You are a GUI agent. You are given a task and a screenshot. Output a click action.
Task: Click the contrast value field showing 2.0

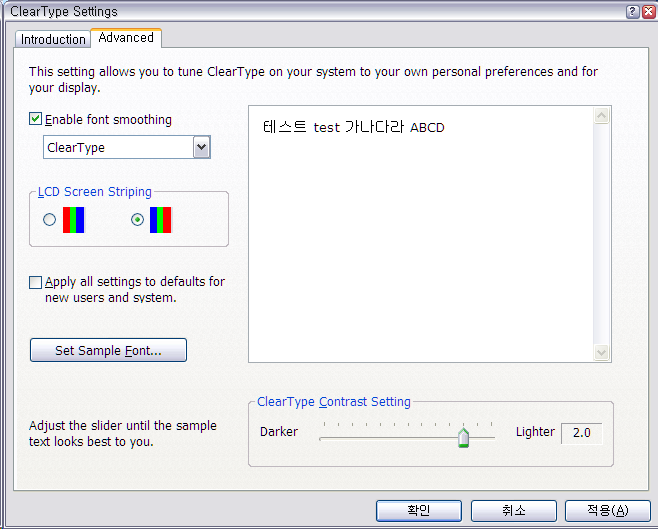(582, 433)
